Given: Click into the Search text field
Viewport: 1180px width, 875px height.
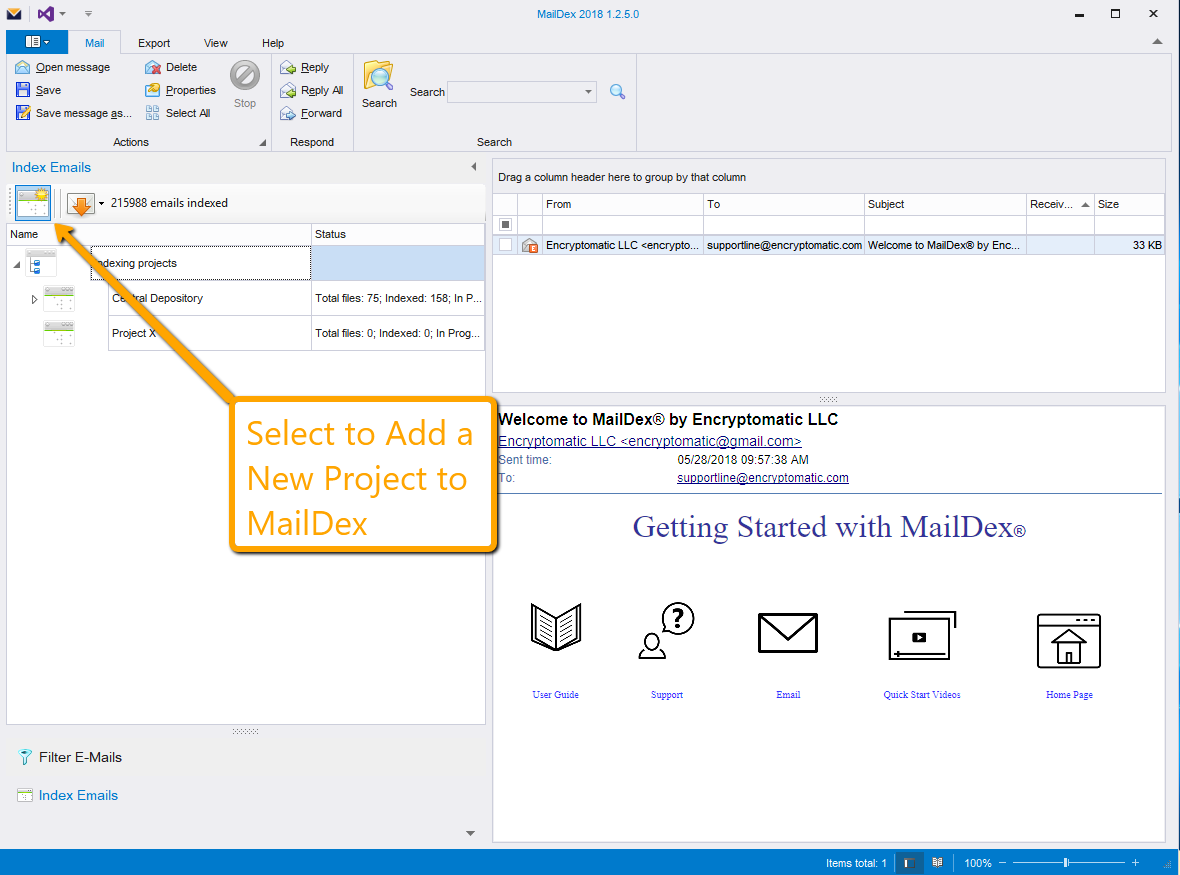Looking at the screenshot, I should pyautogui.click(x=515, y=92).
